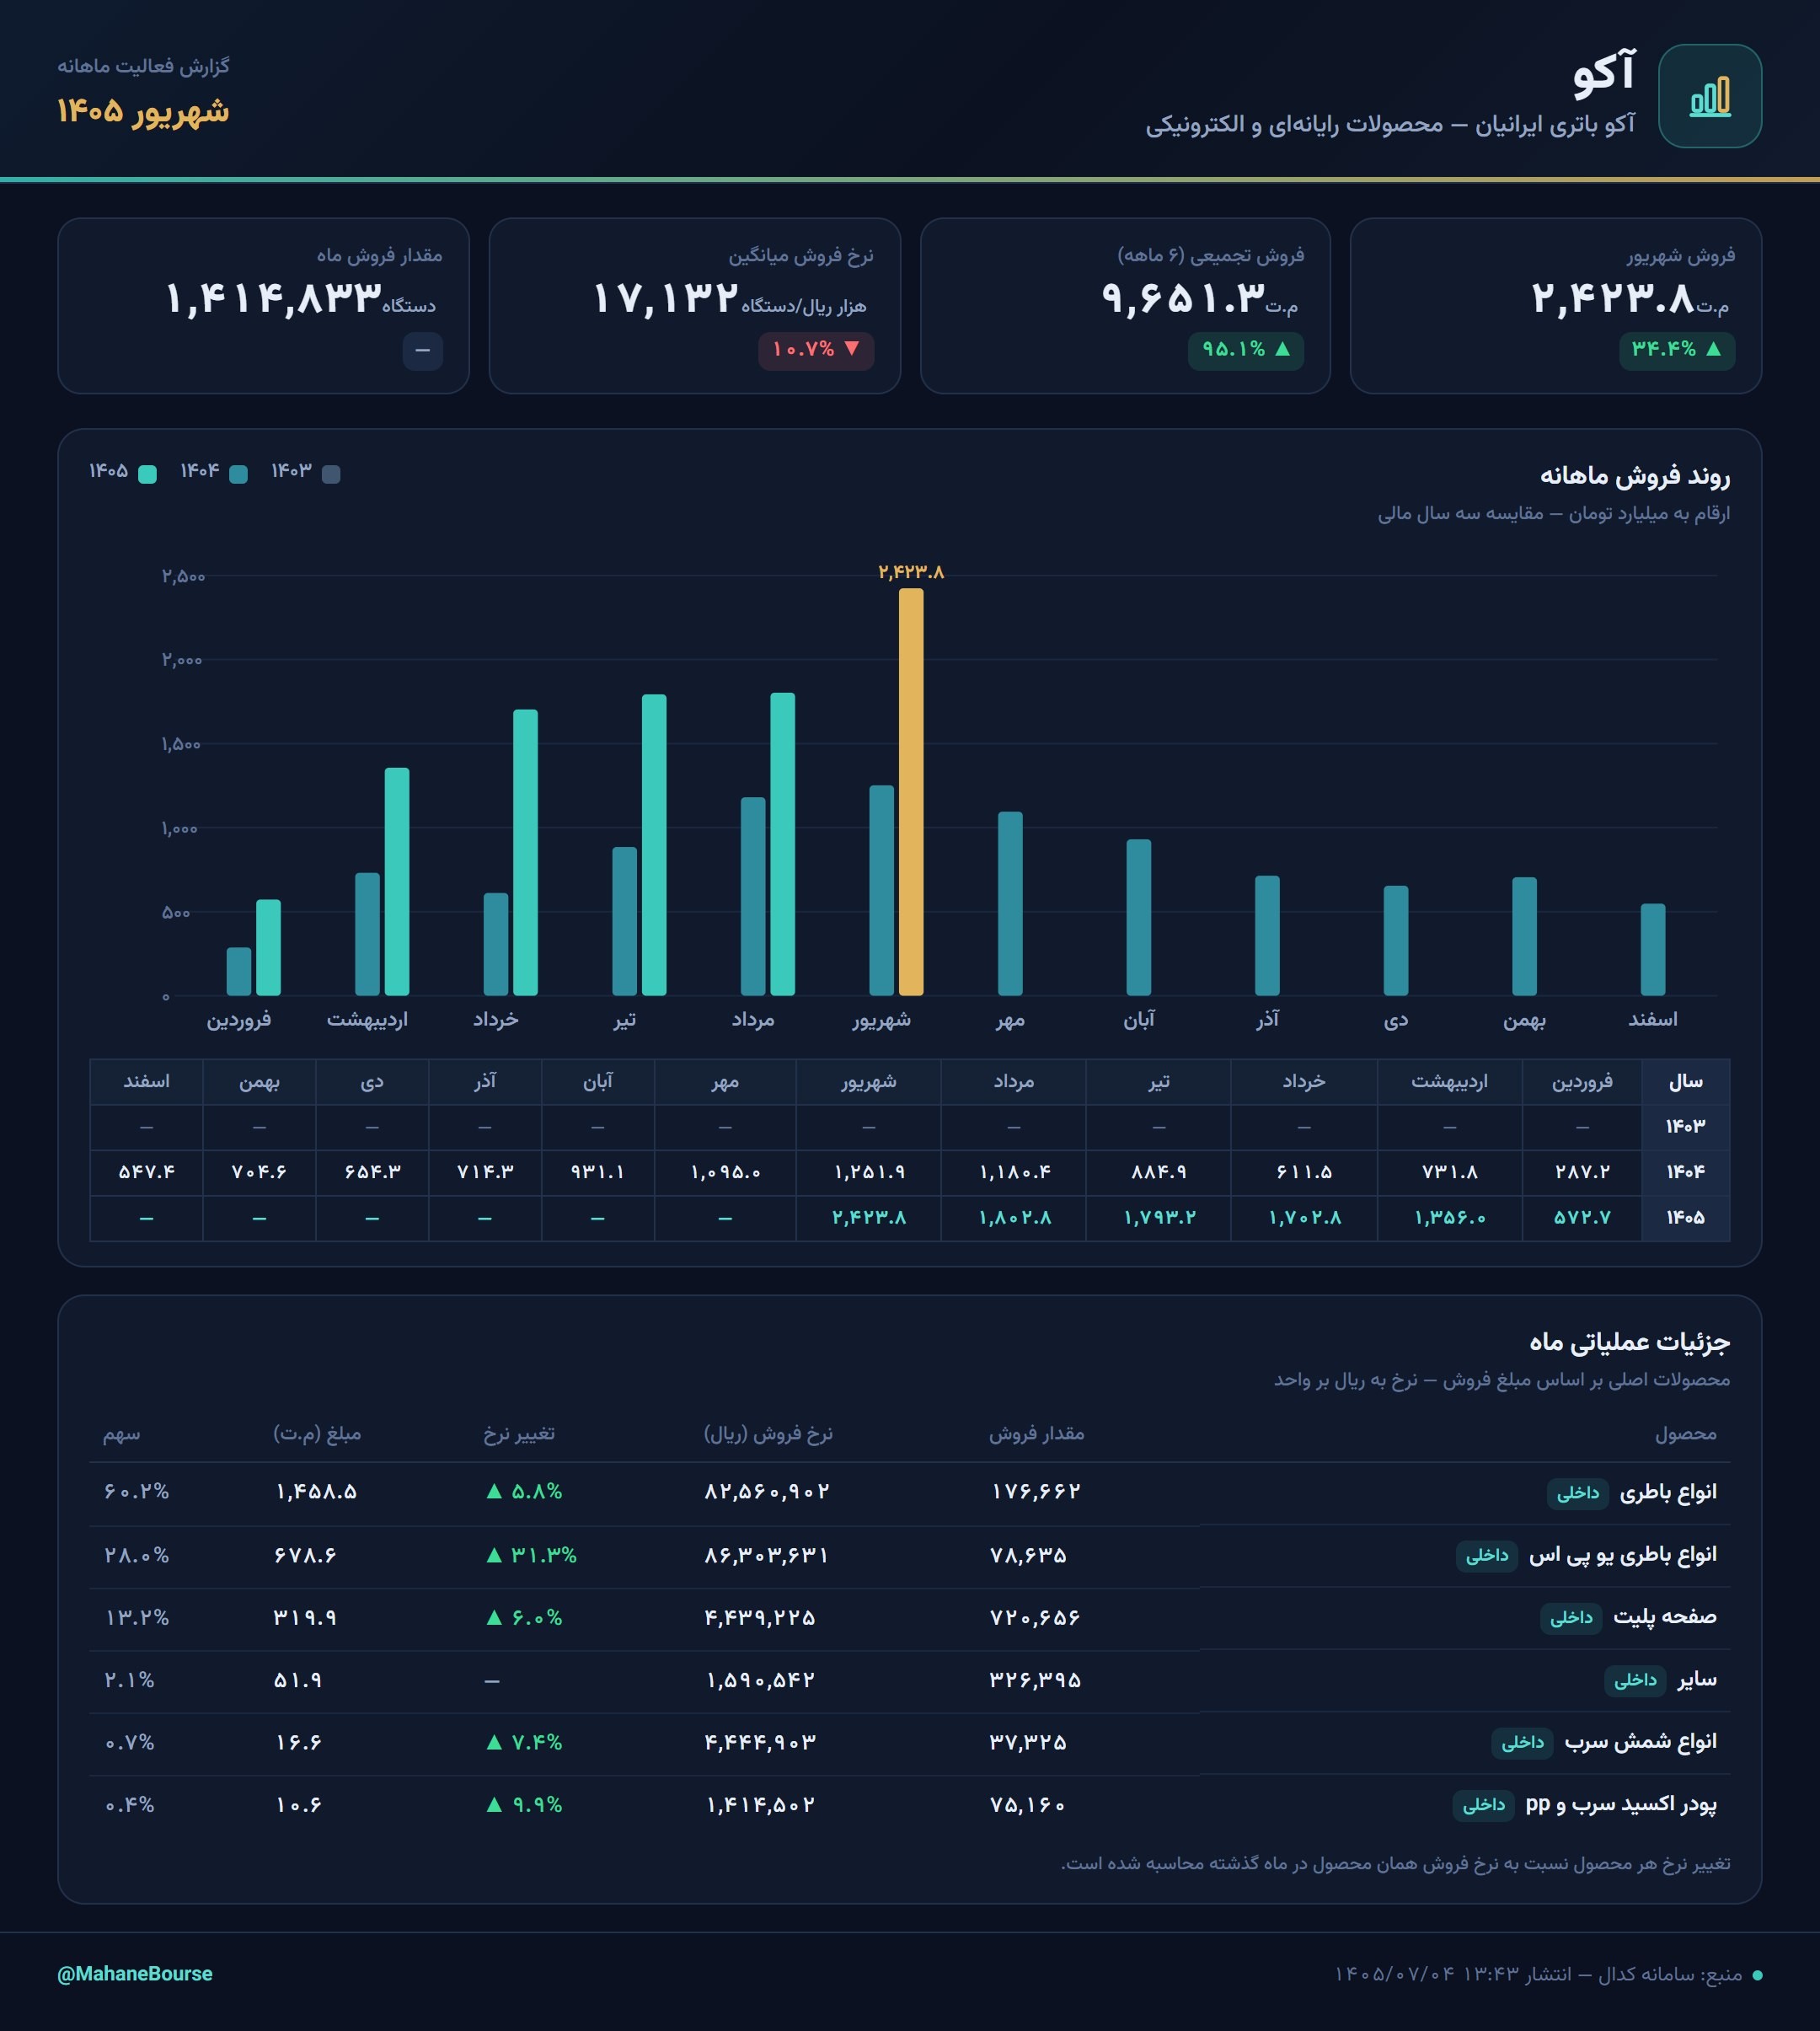Click the 5.8% rate change arrow
The height and width of the screenshot is (2031, 1820).
coord(493,1491)
